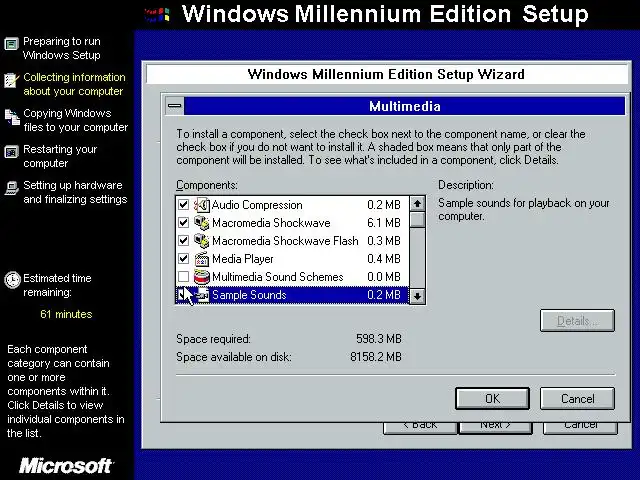This screenshot has height=480, width=640.
Task: Uncheck the Macromedia Shockwave checkbox
Action: point(183,222)
